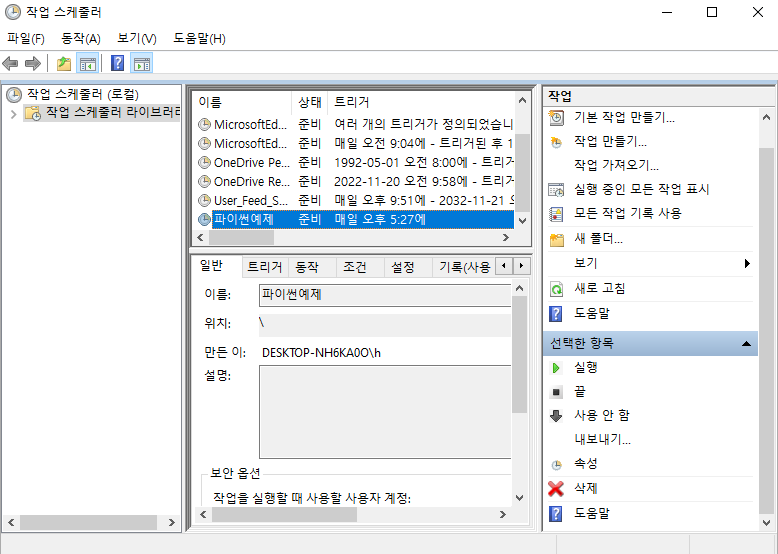
Task: Click details pane horizontal scrollbar right arrow
Action: click(503, 515)
